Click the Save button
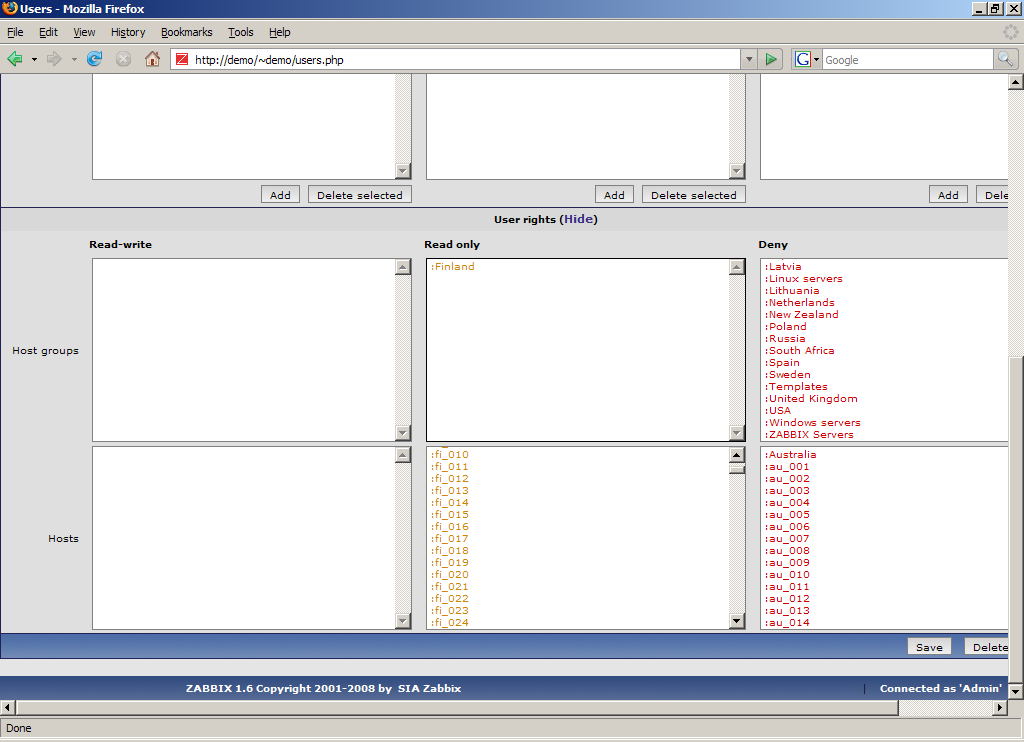The image size is (1024, 742). pos(929,647)
